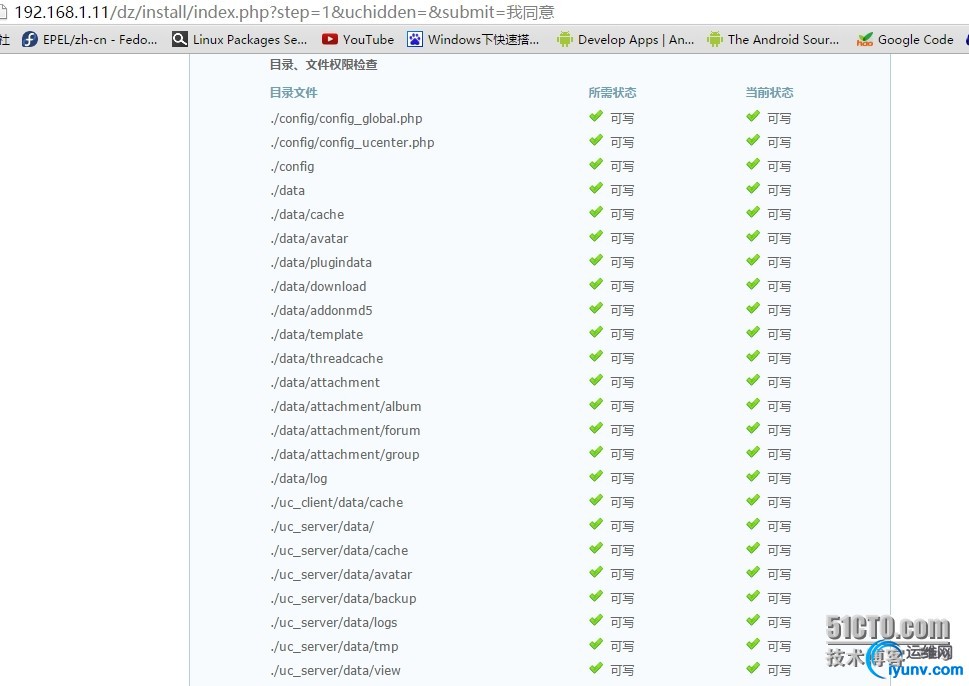This screenshot has height=686, width=969.
Task: Click the 当前状态 column header
Action: point(769,93)
